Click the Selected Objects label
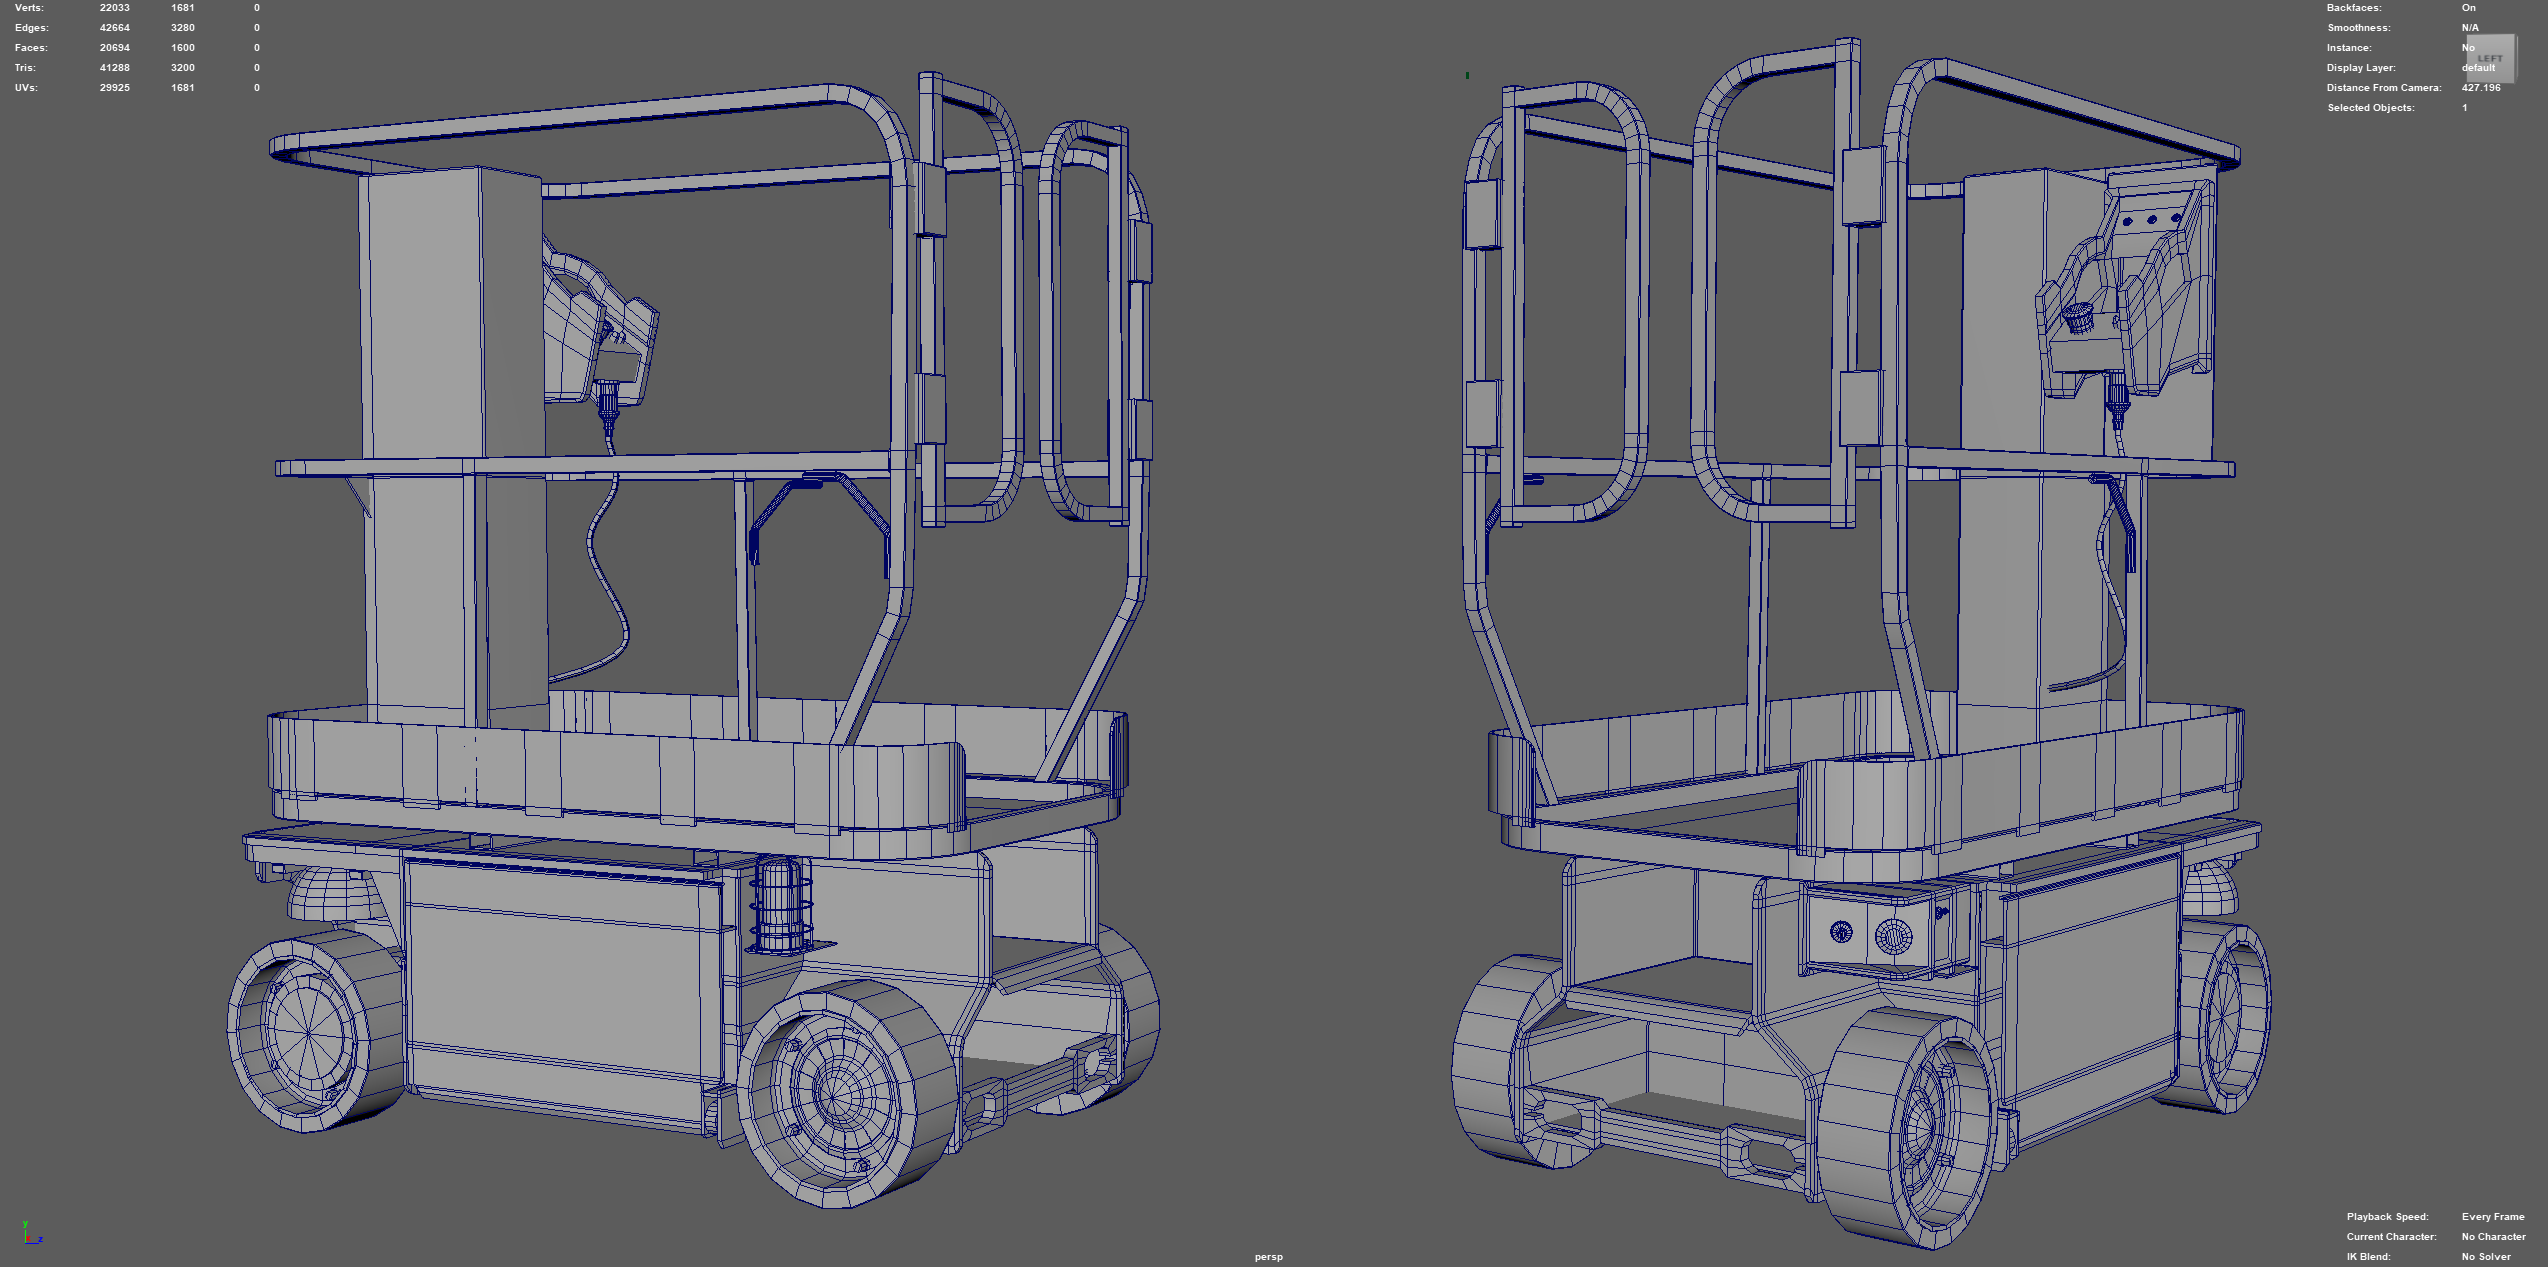The width and height of the screenshot is (2548, 1267). (2371, 108)
